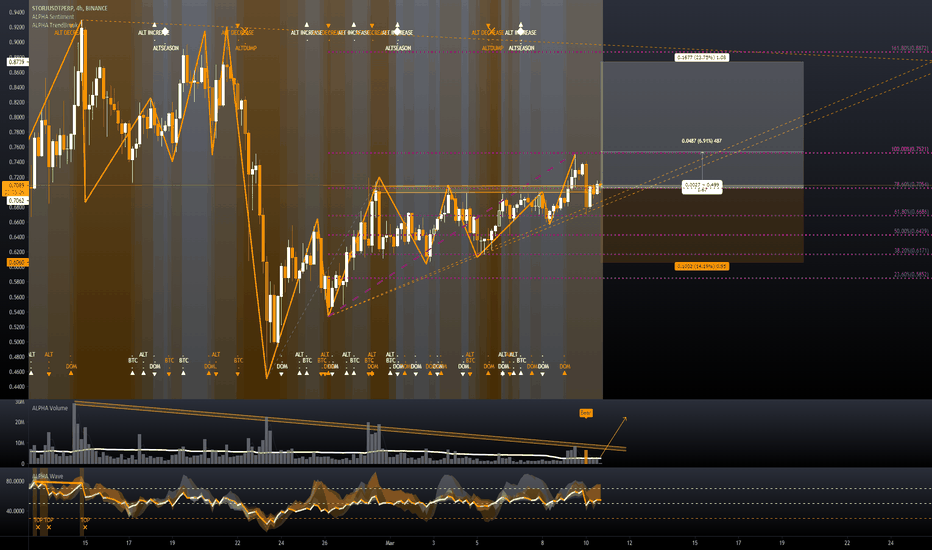
Task: Click the 50.00% Fibonacci level label
Action: (911, 231)
